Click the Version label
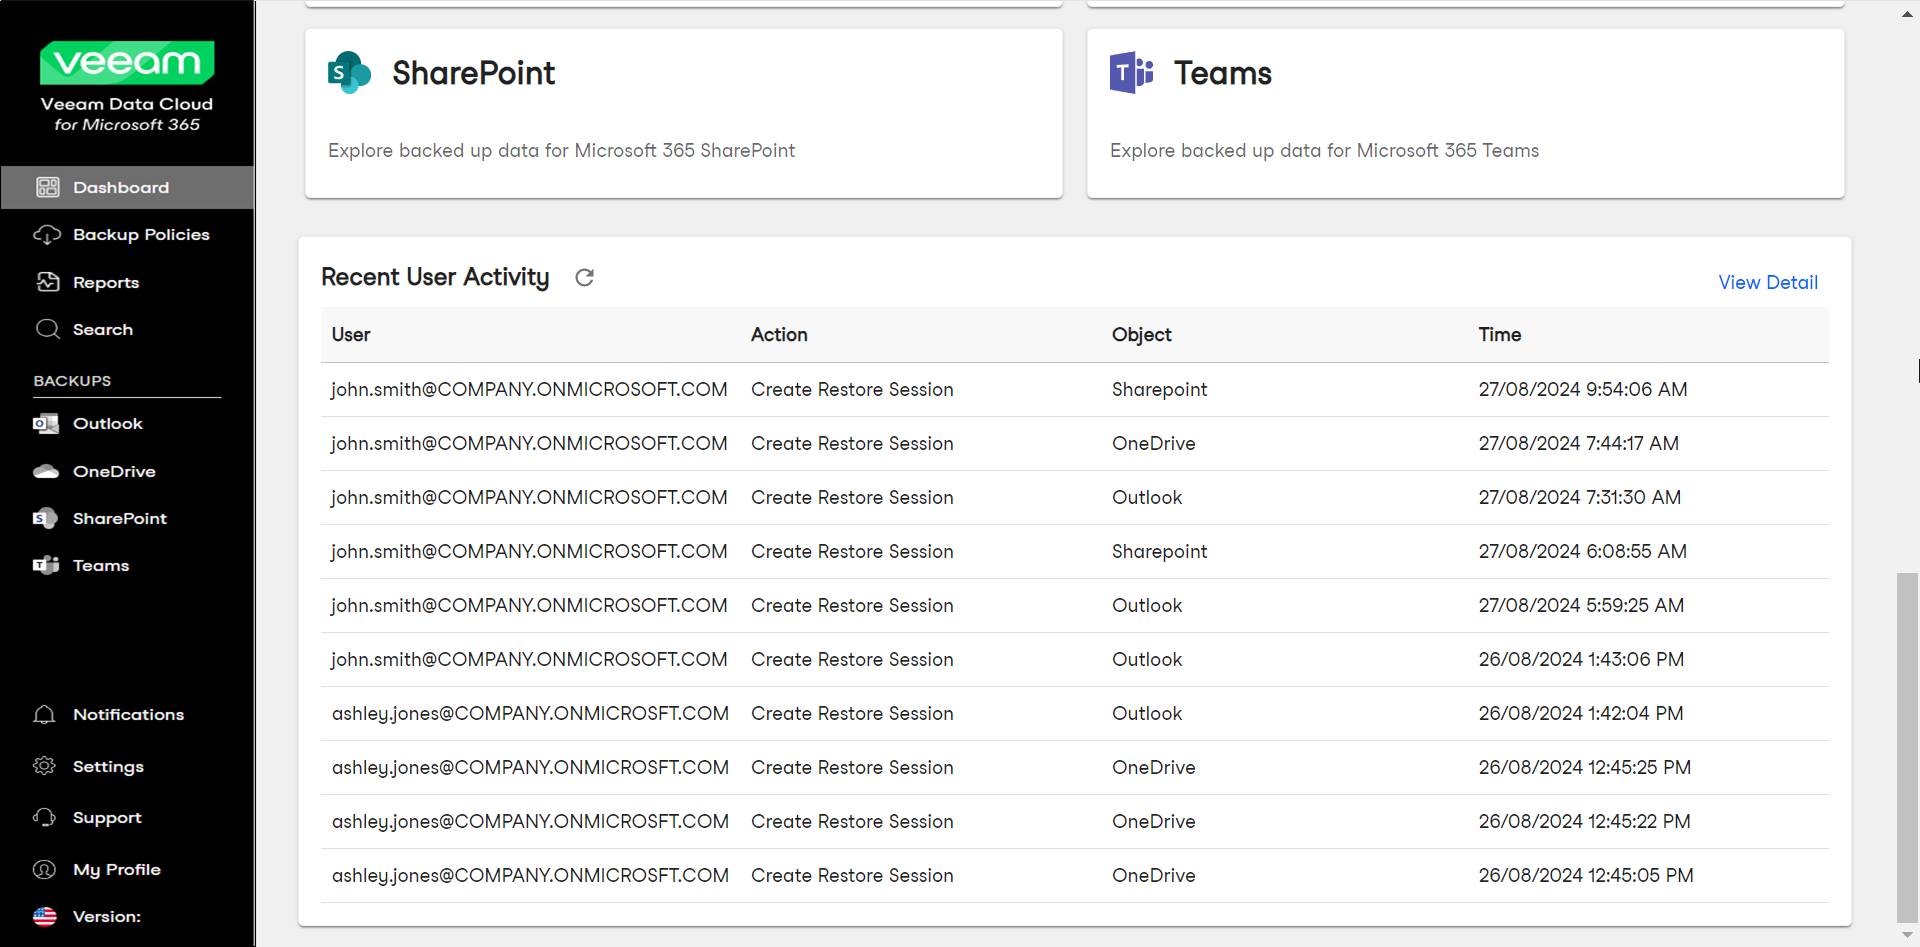1920x947 pixels. (x=106, y=916)
